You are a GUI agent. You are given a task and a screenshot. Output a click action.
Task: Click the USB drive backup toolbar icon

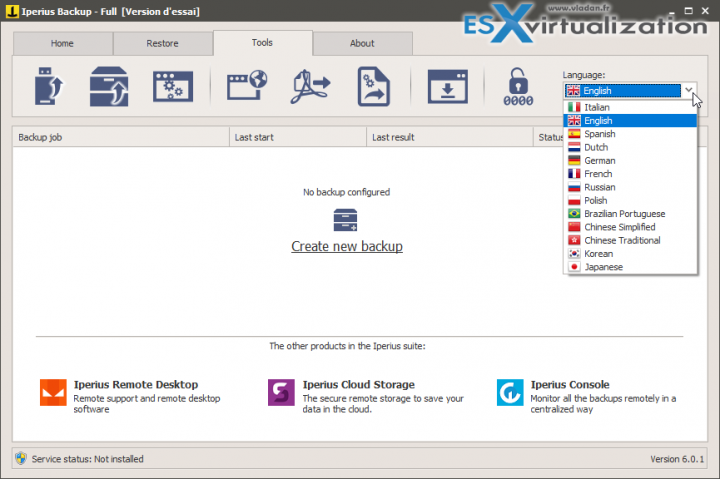tap(49, 86)
